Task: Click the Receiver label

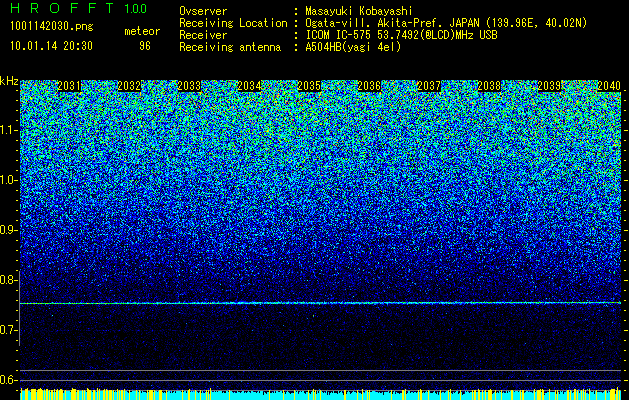Action: pyautogui.click(x=203, y=35)
